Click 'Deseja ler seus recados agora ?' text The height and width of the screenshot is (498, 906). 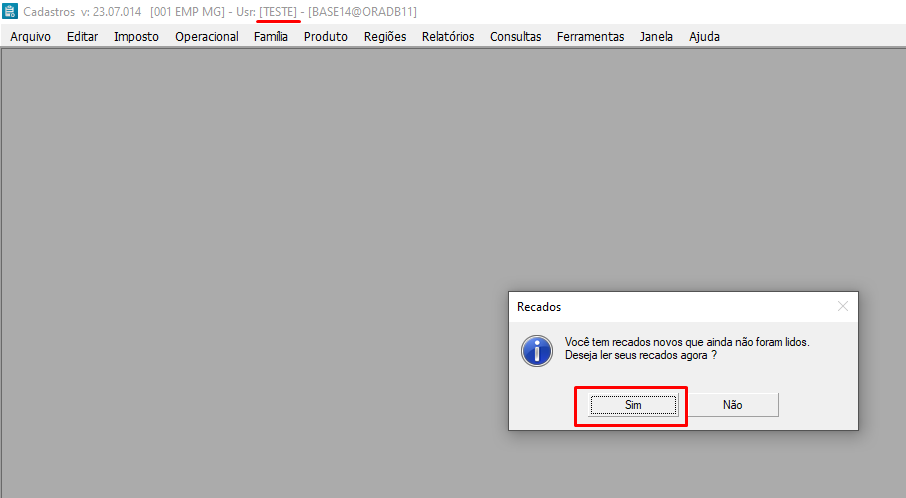[x=641, y=355]
